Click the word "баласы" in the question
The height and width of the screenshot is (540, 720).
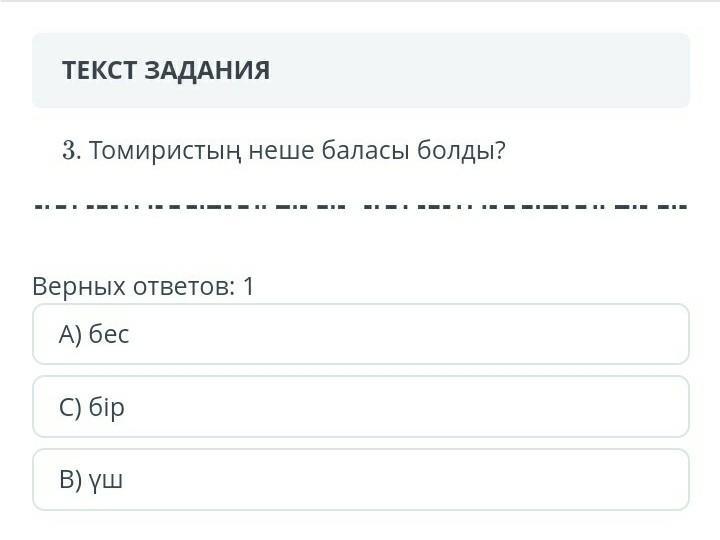tap(364, 151)
